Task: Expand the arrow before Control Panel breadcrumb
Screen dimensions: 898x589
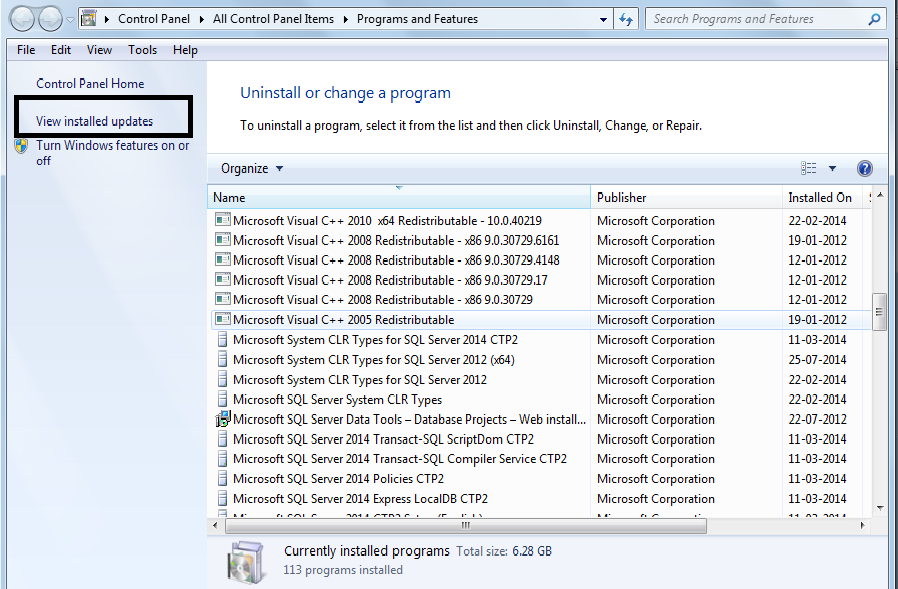Action: point(107,19)
